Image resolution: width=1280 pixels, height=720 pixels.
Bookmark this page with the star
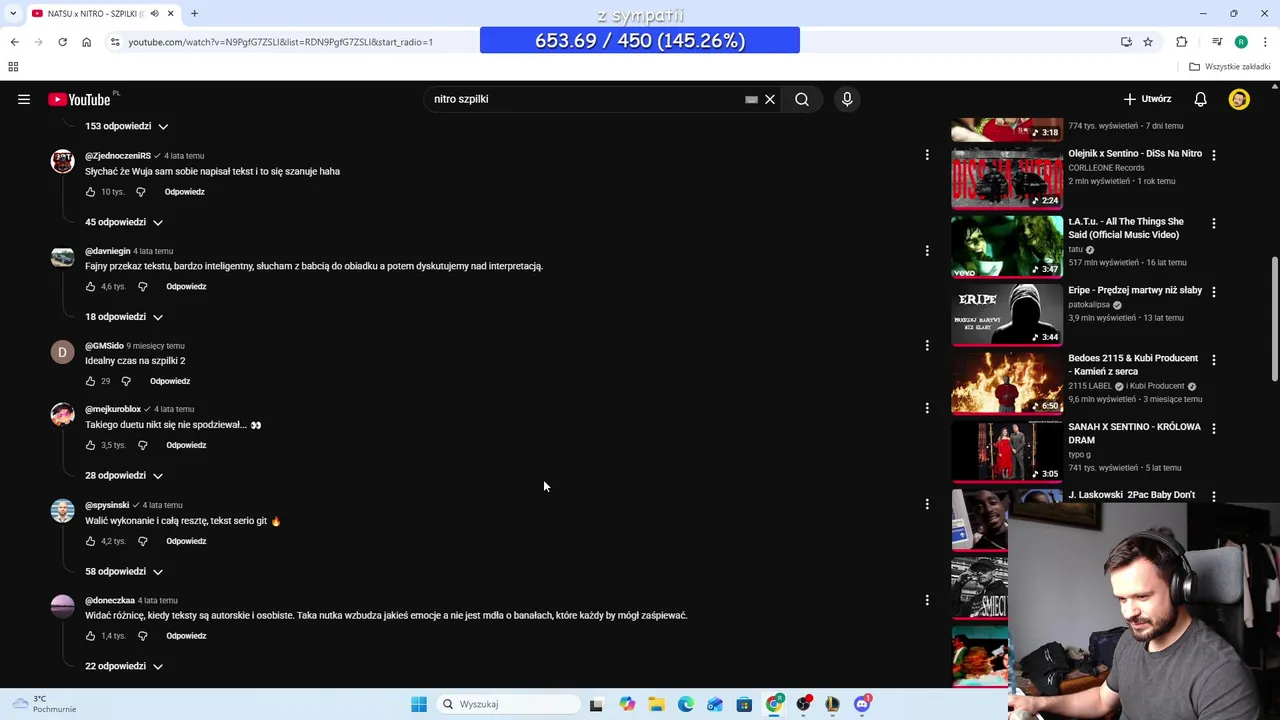(x=1148, y=42)
